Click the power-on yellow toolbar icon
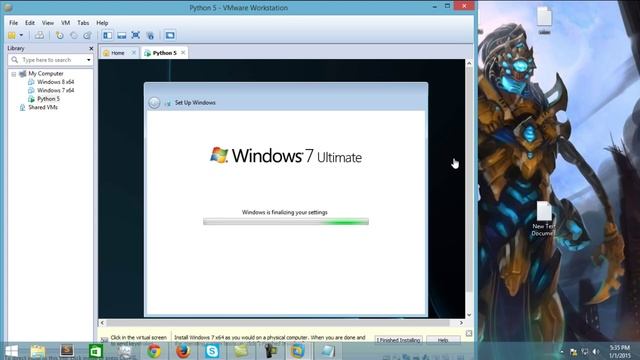This screenshot has width=640, height=360. coord(12,36)
